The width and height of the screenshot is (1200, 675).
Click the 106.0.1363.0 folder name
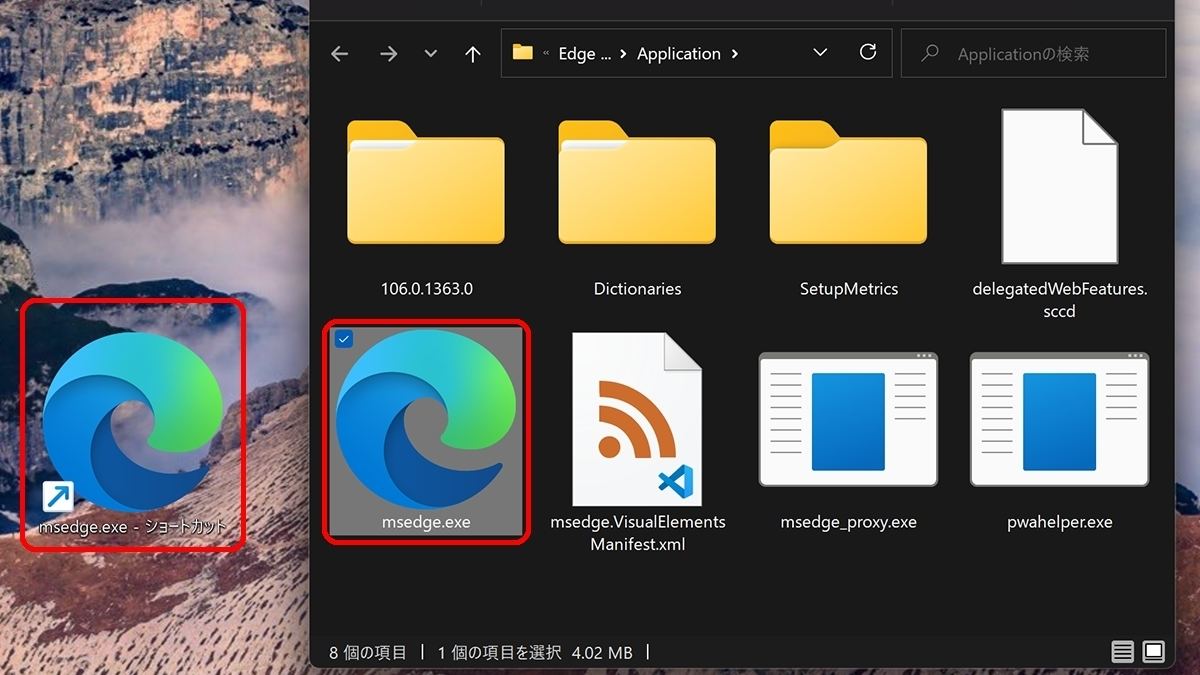(426, 289)
